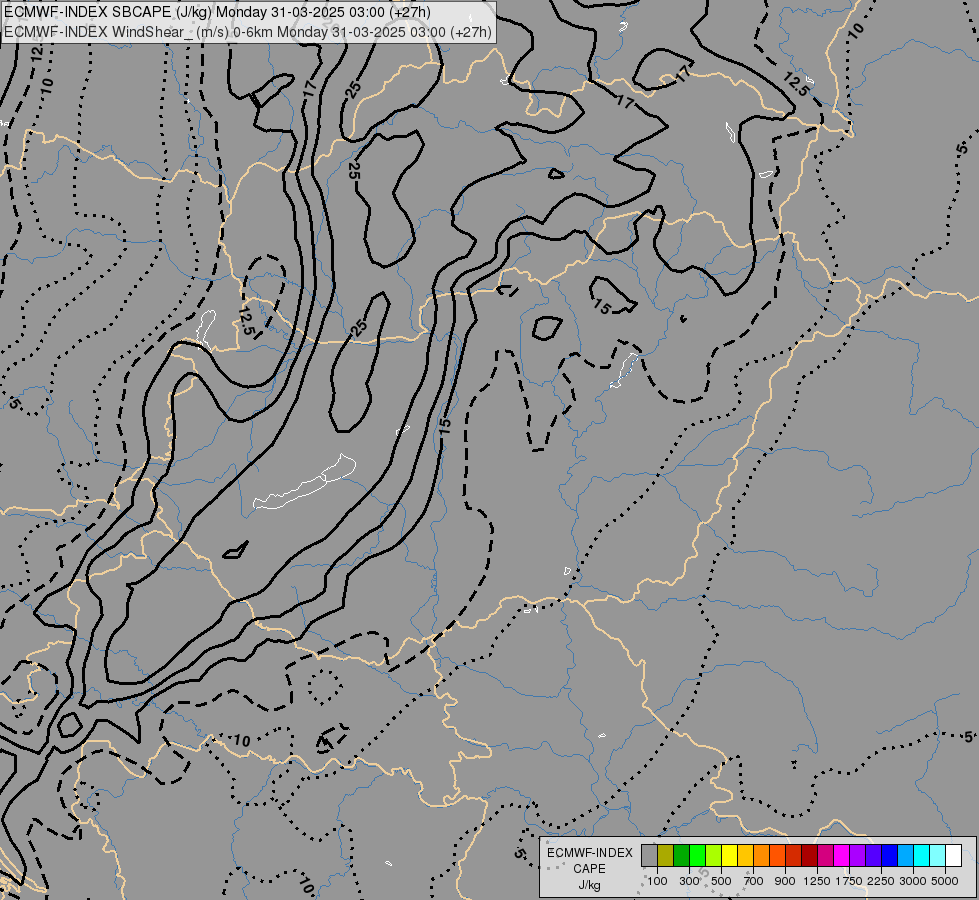Click the CAPE label in the legend
Image resolution: width=979 pixels, height=900 pixels.
pyautogui.click(x=589, y=869)
